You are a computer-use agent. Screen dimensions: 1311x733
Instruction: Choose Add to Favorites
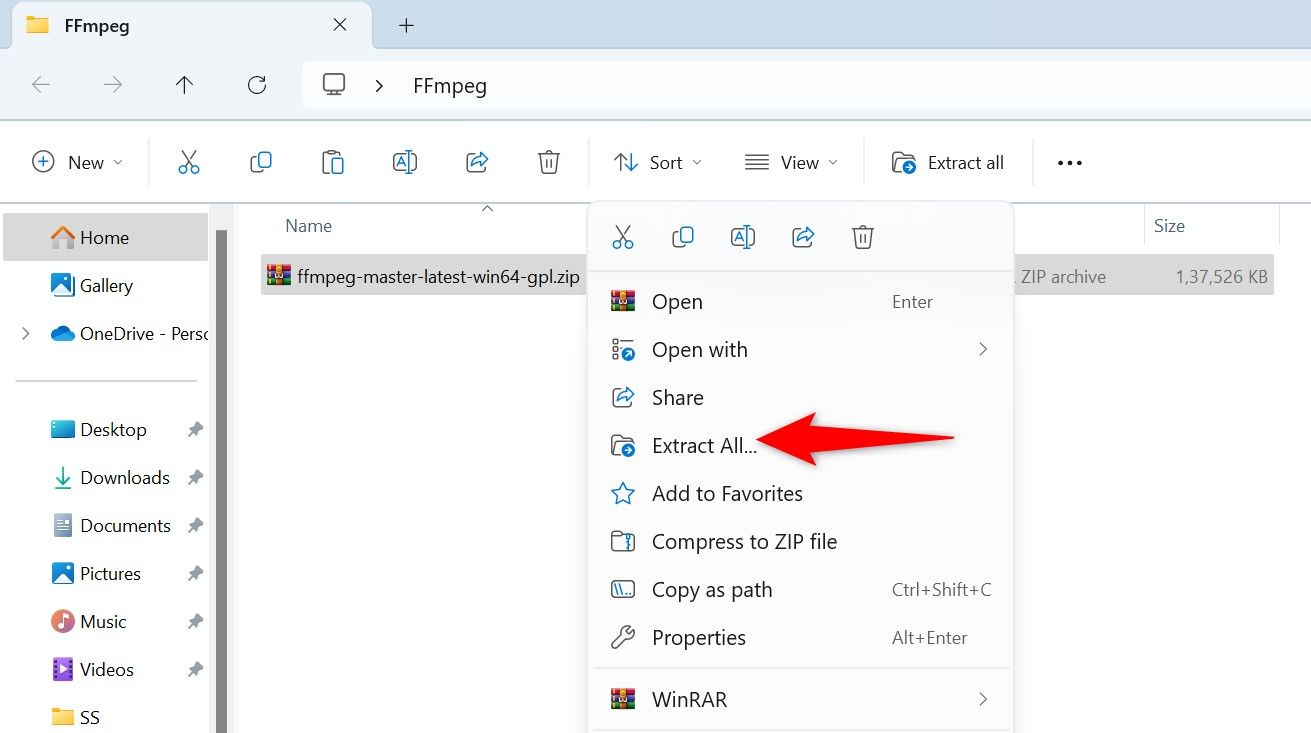coord(802,494)
